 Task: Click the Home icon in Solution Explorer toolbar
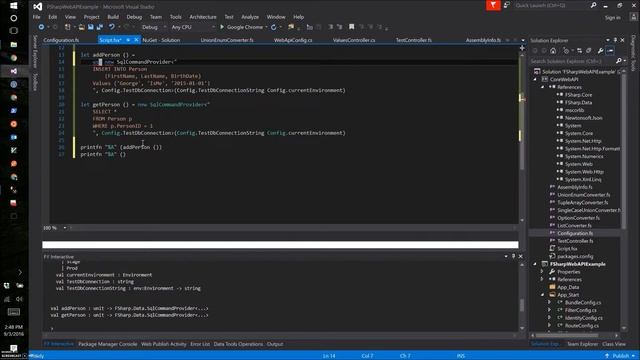click(x=553, y=51)
